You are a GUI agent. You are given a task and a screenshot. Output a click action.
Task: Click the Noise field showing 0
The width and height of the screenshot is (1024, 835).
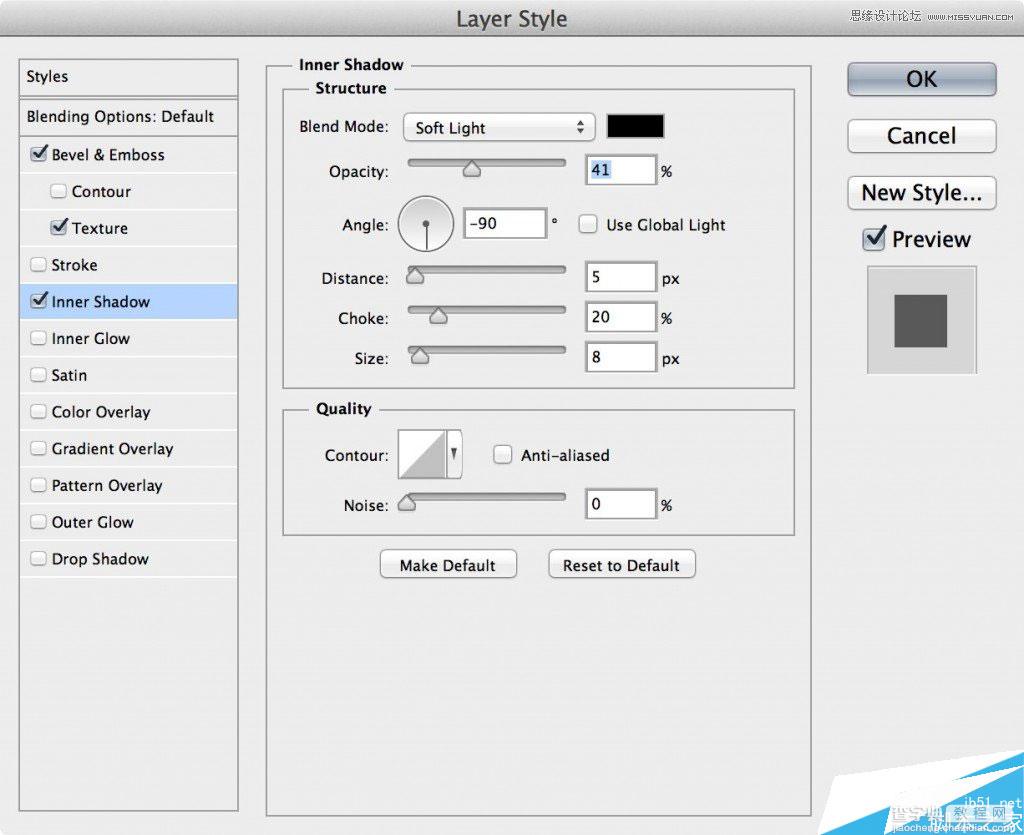pos(620,504)
